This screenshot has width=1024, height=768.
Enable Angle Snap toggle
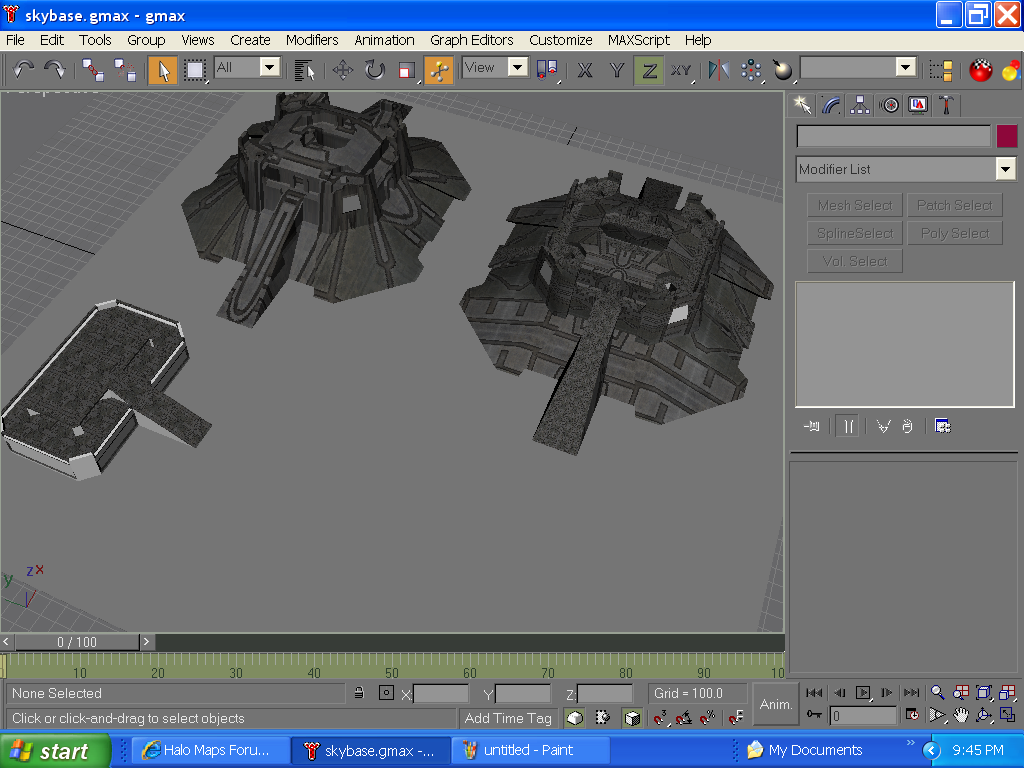[x=683, y=717]
